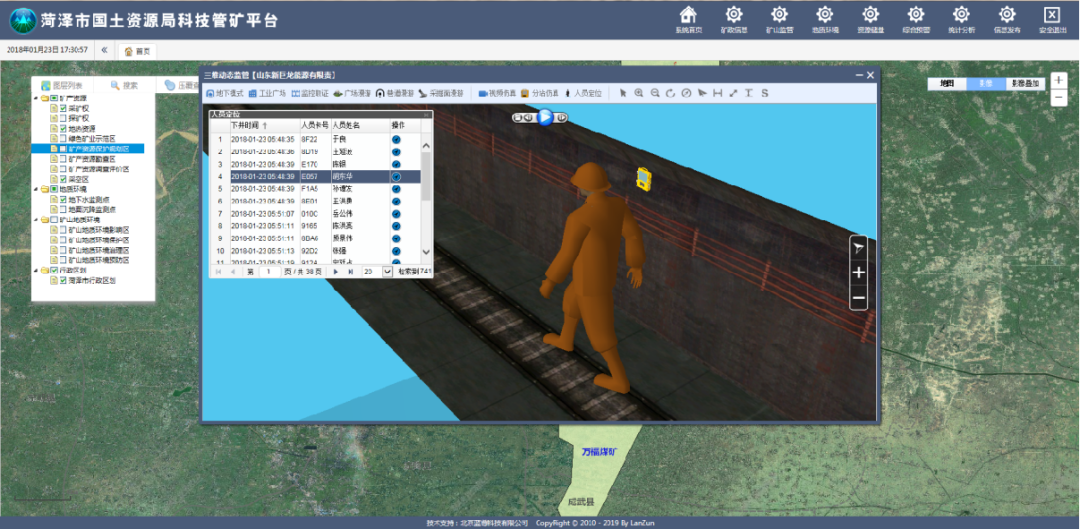1080x529 pixels.
Task: Toggle 采矿权 layer checkbox
Action: 63,108
